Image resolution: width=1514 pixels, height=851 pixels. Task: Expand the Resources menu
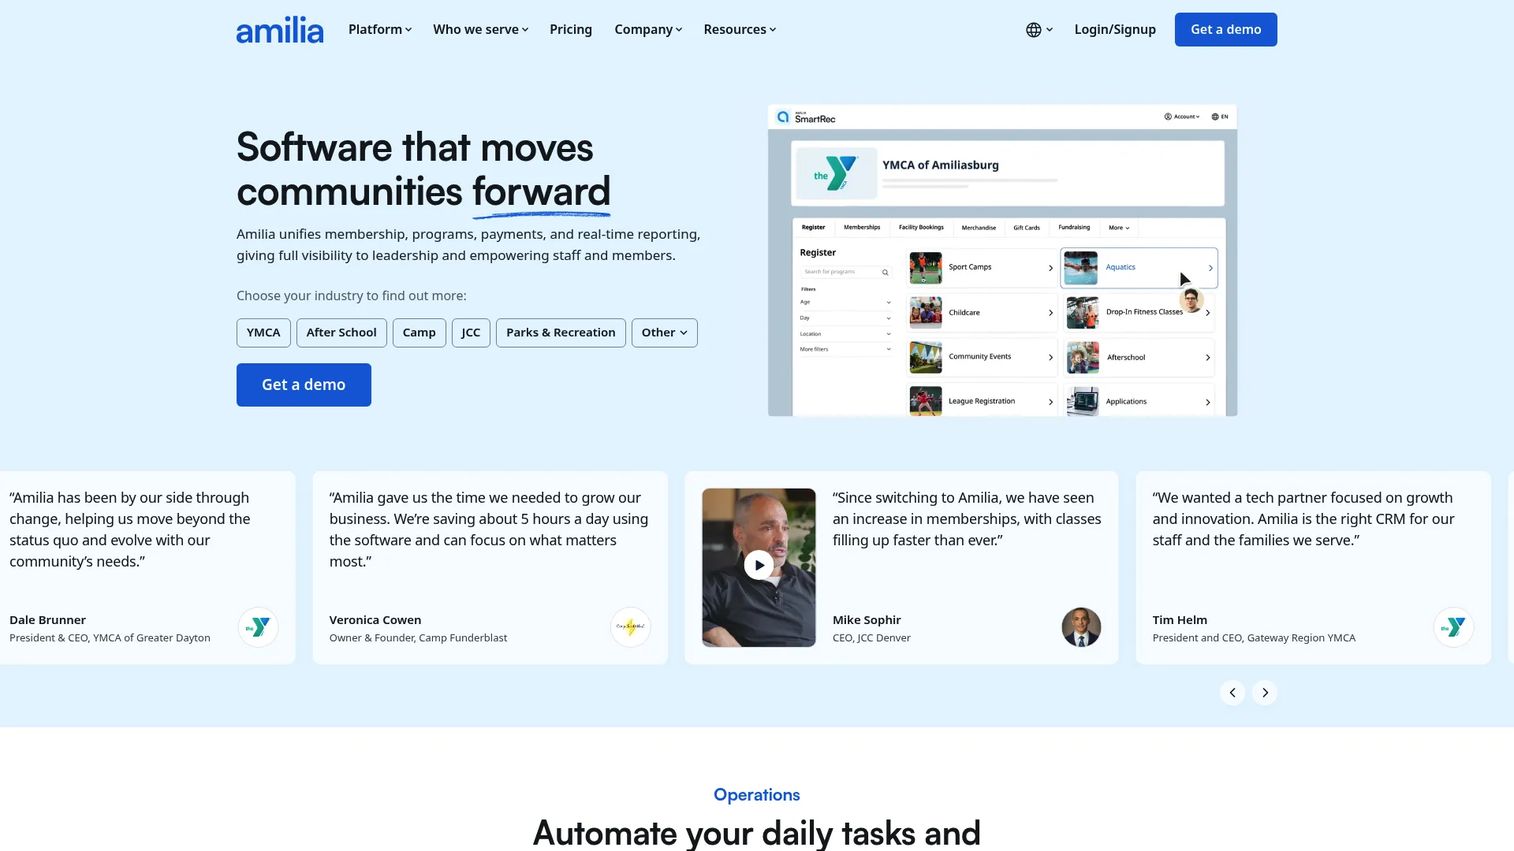click(x=740, y=30)
